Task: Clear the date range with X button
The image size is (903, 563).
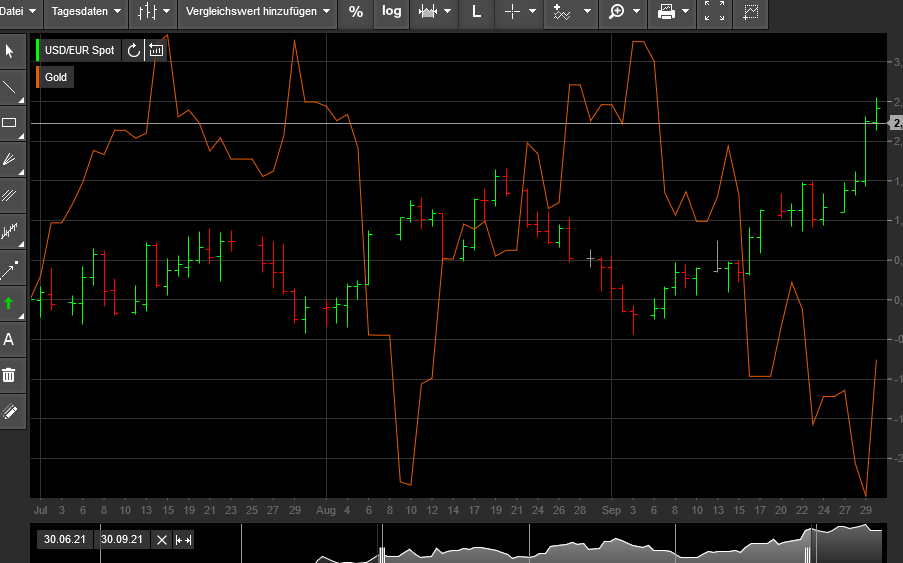Action: 162,540
